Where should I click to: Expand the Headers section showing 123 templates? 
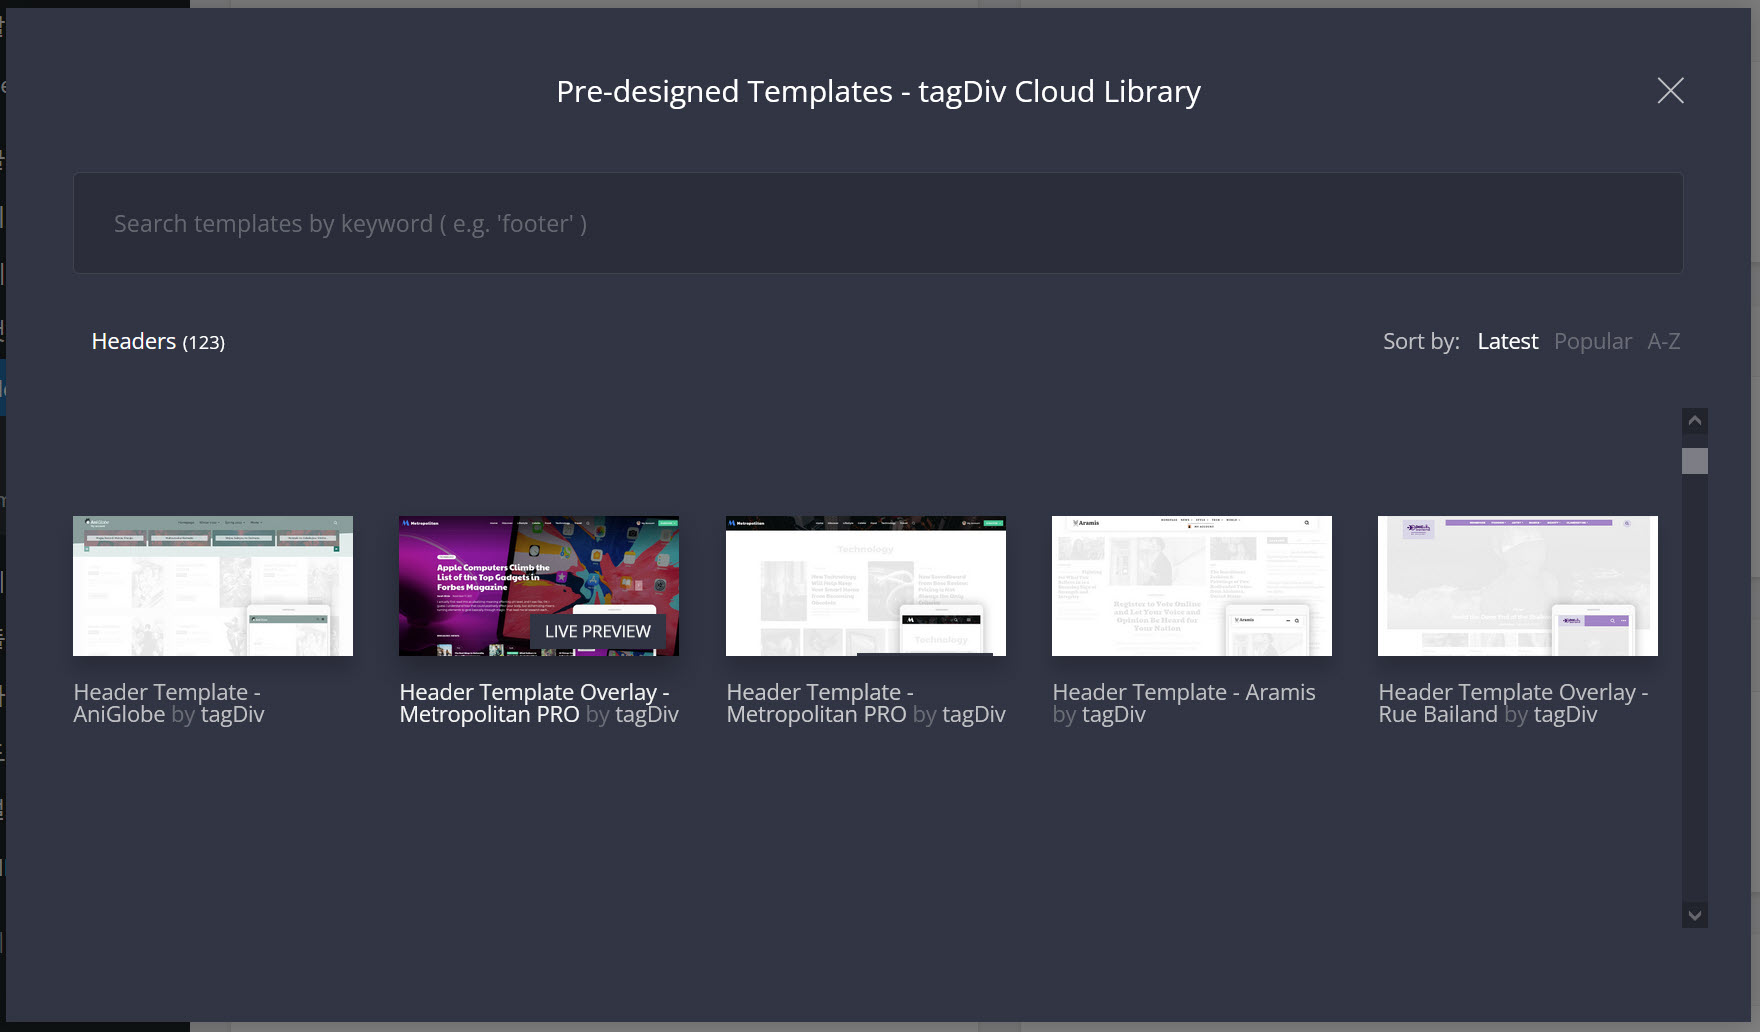click(x=157, y=341)
